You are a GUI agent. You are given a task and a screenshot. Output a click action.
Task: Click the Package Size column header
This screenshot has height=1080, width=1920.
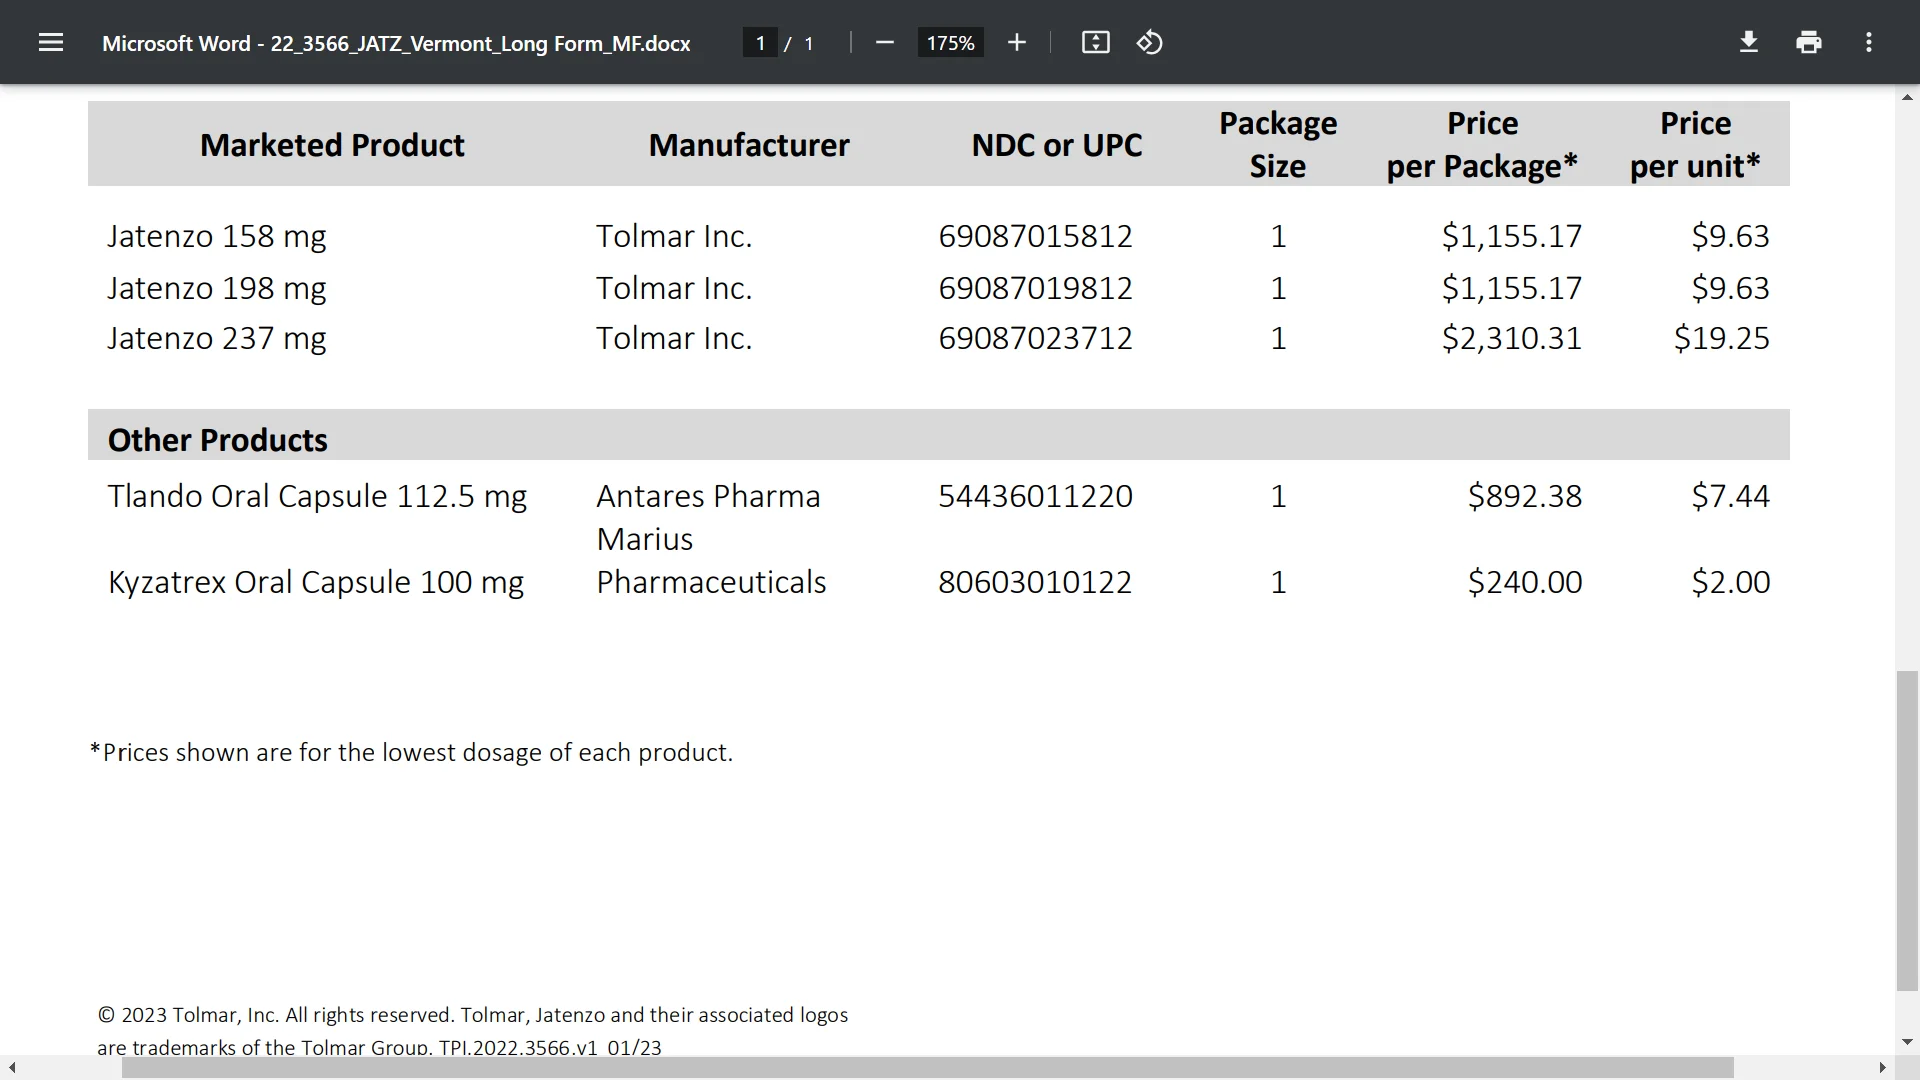pyautogui.click(x=1278, y=144)
